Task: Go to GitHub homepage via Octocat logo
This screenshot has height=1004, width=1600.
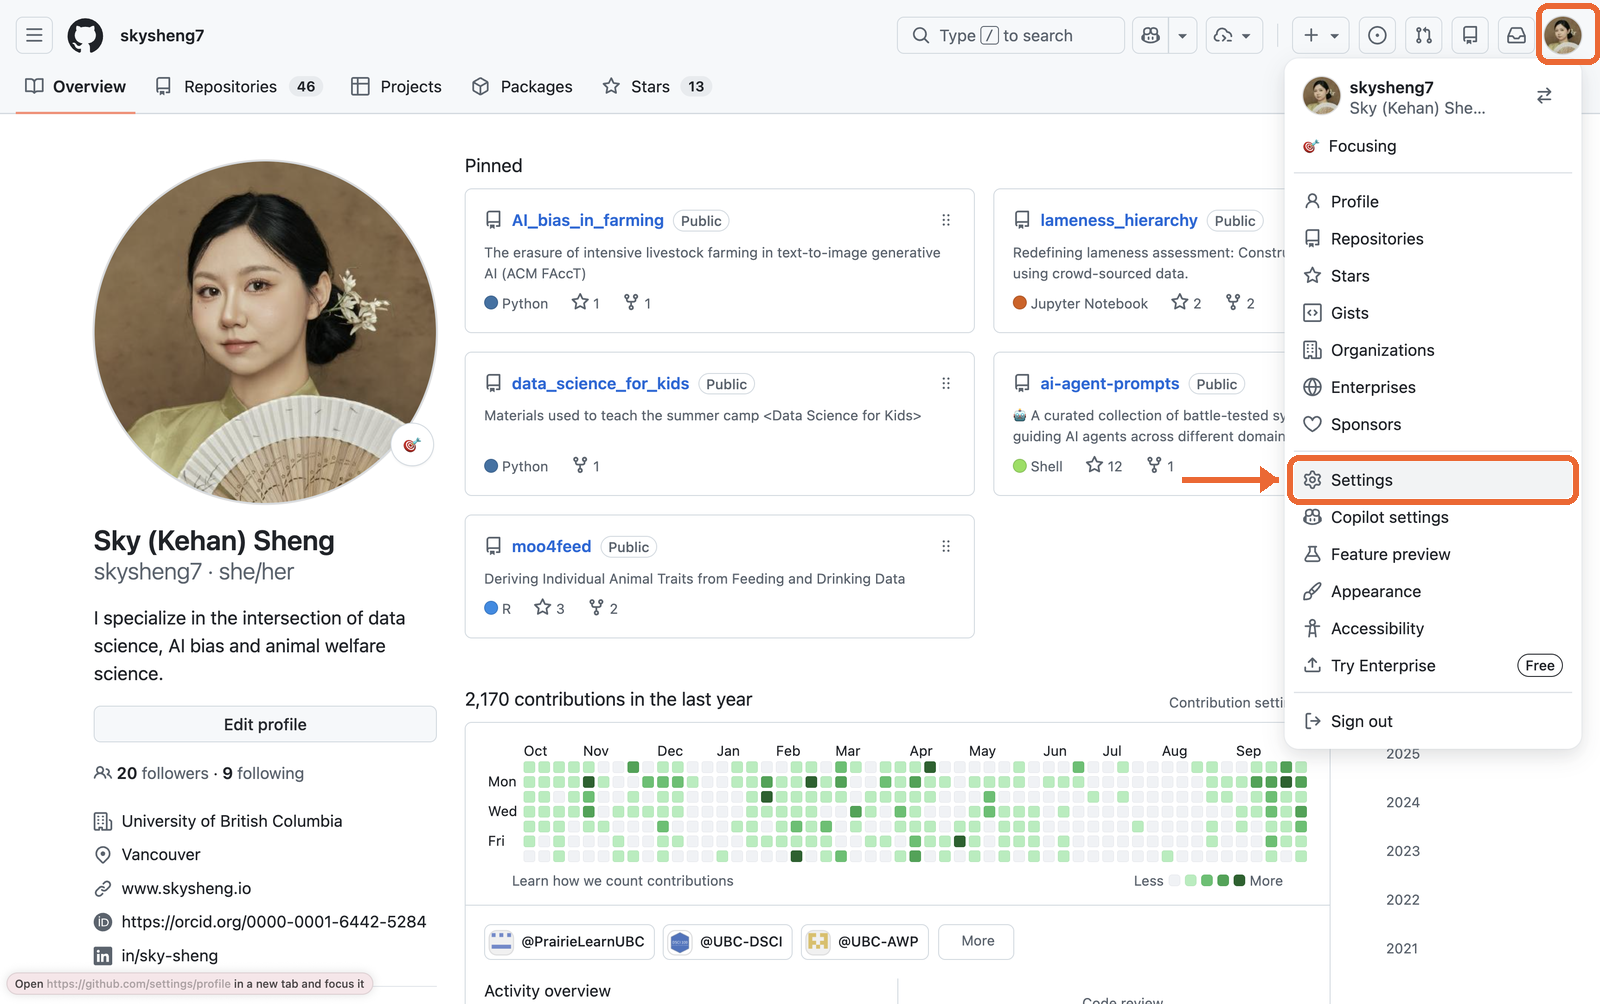Action: pyautogui.click(x=85, y=36)
